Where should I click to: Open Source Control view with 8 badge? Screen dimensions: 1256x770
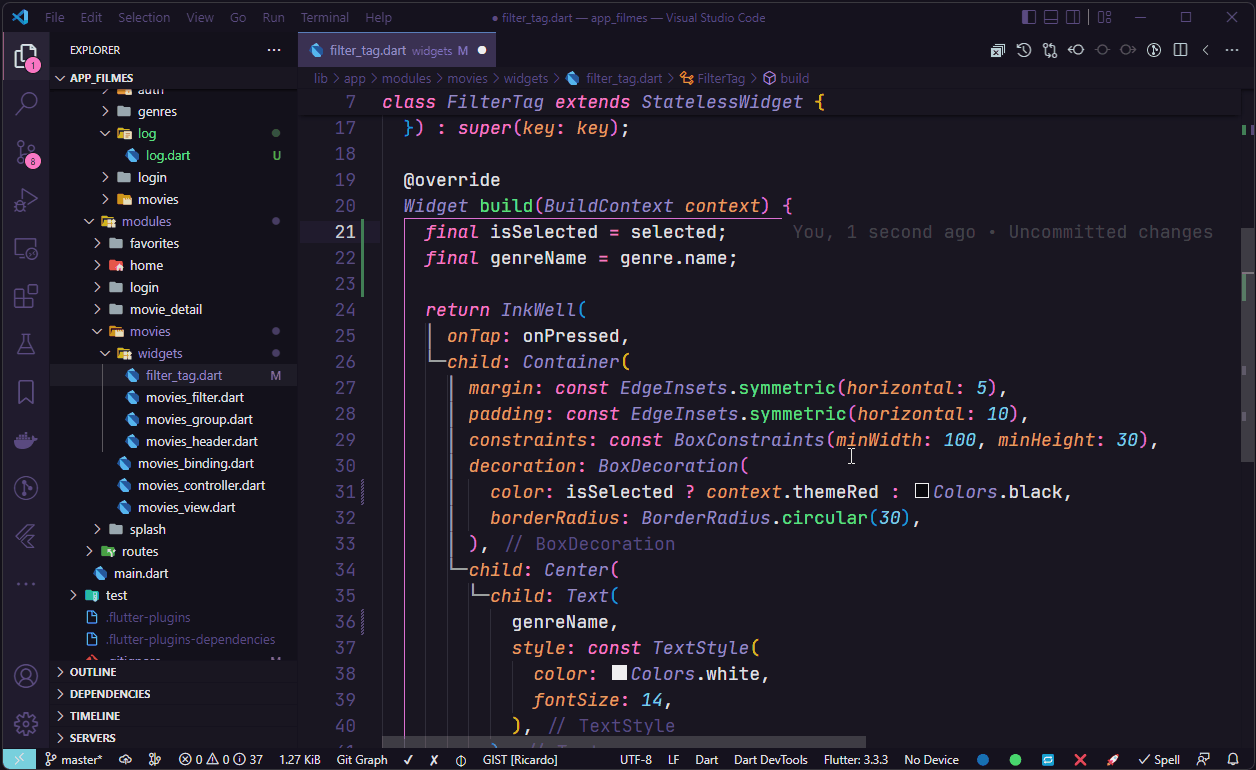coord(26,152)
